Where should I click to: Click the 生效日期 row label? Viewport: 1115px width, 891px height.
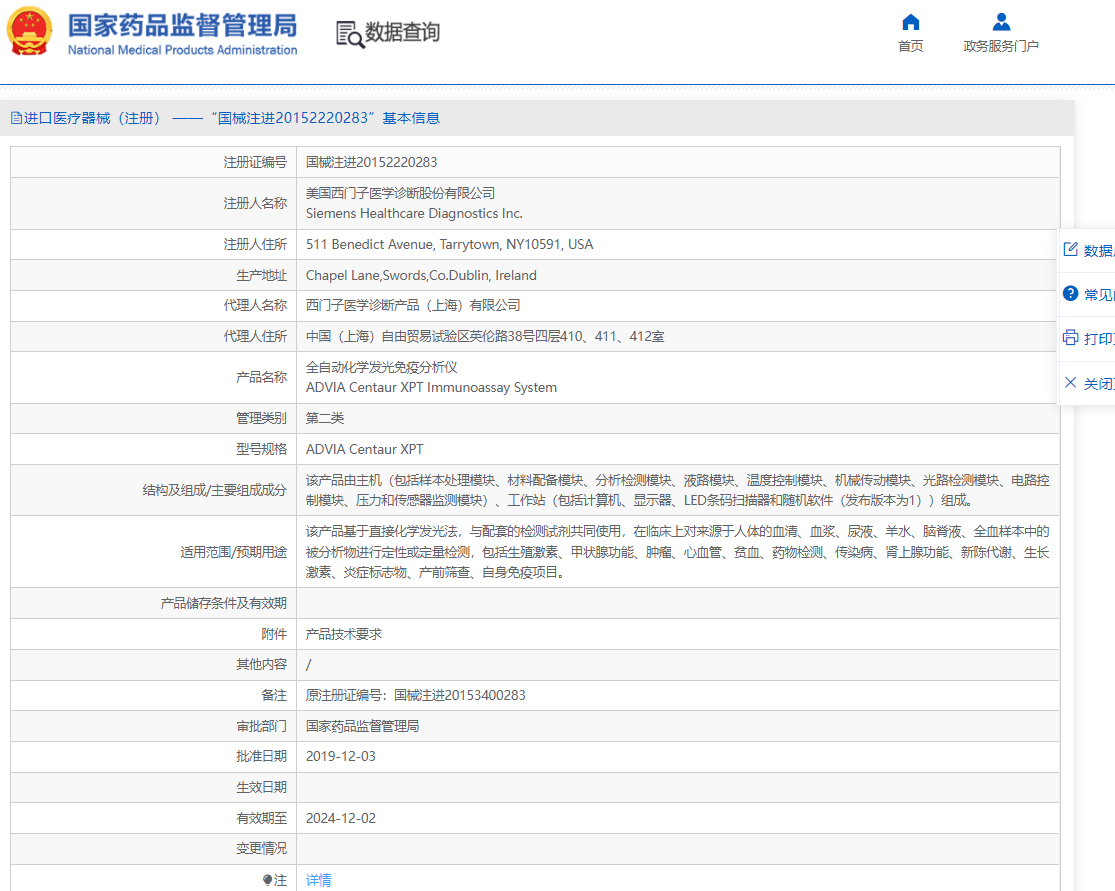pyautogui.click(x=261, y=787)
